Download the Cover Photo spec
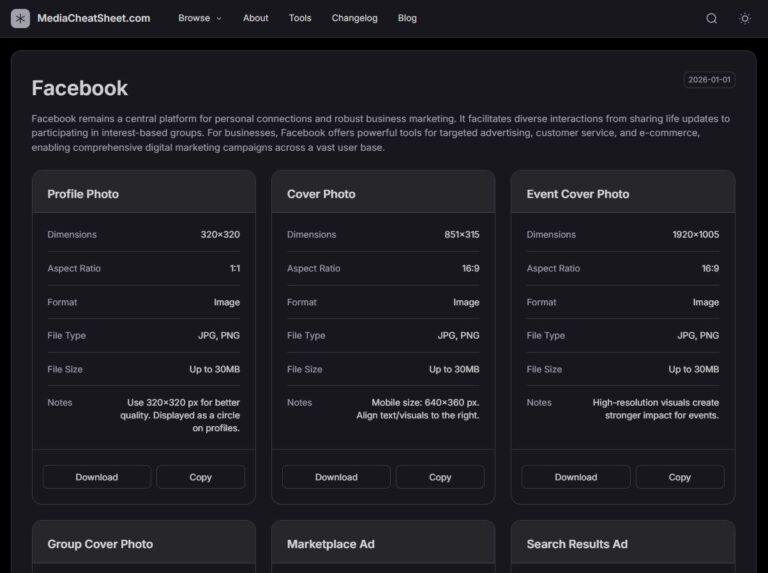 [336, 477]
